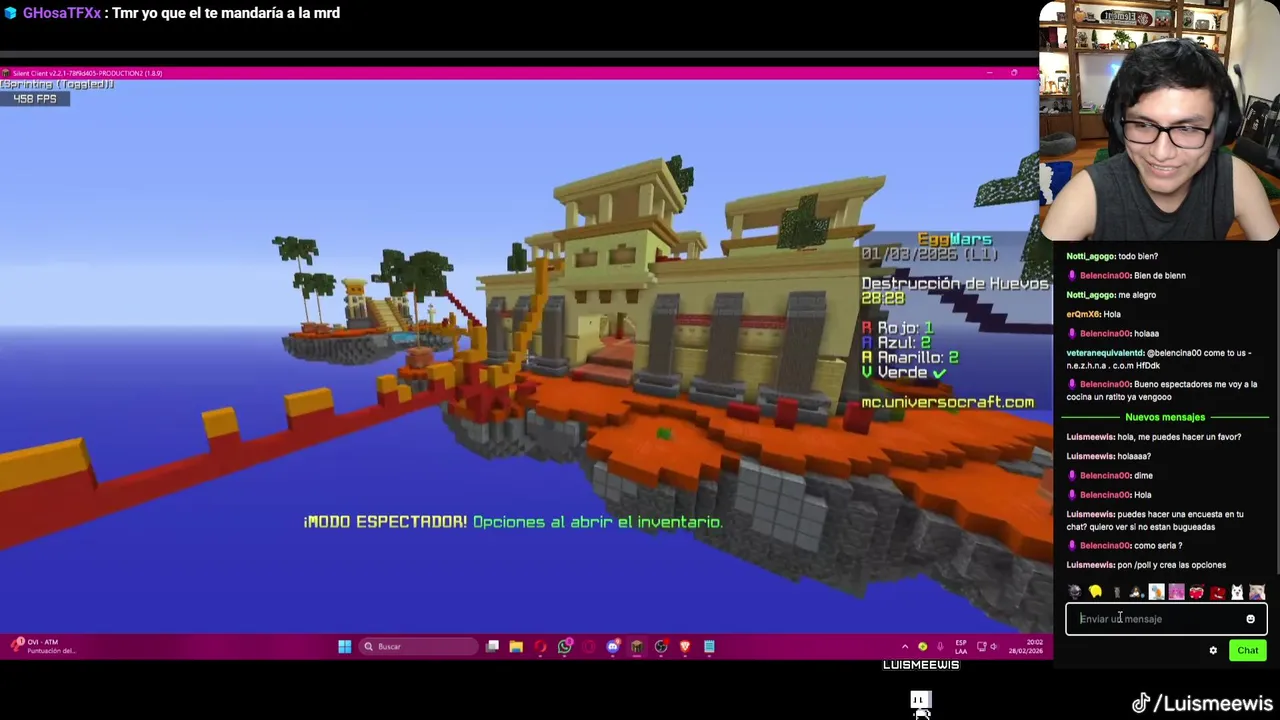Select the dark red square emote
1280x720 pixels.
(1218, 592)
